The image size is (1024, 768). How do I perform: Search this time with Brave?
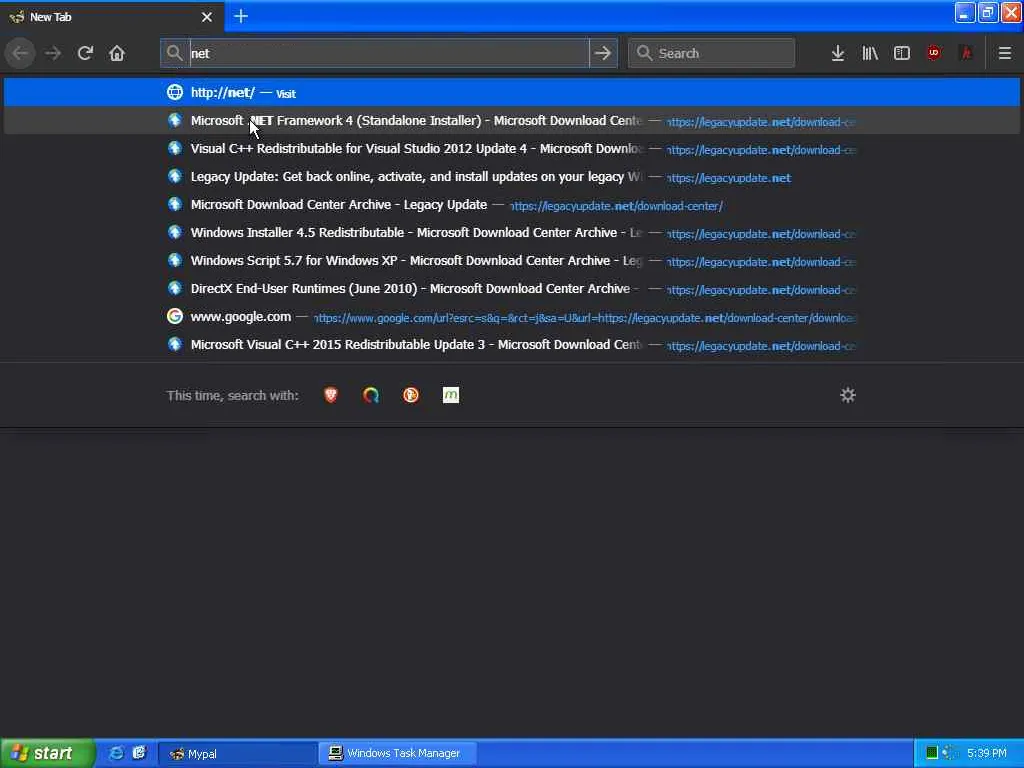(331, 395)
